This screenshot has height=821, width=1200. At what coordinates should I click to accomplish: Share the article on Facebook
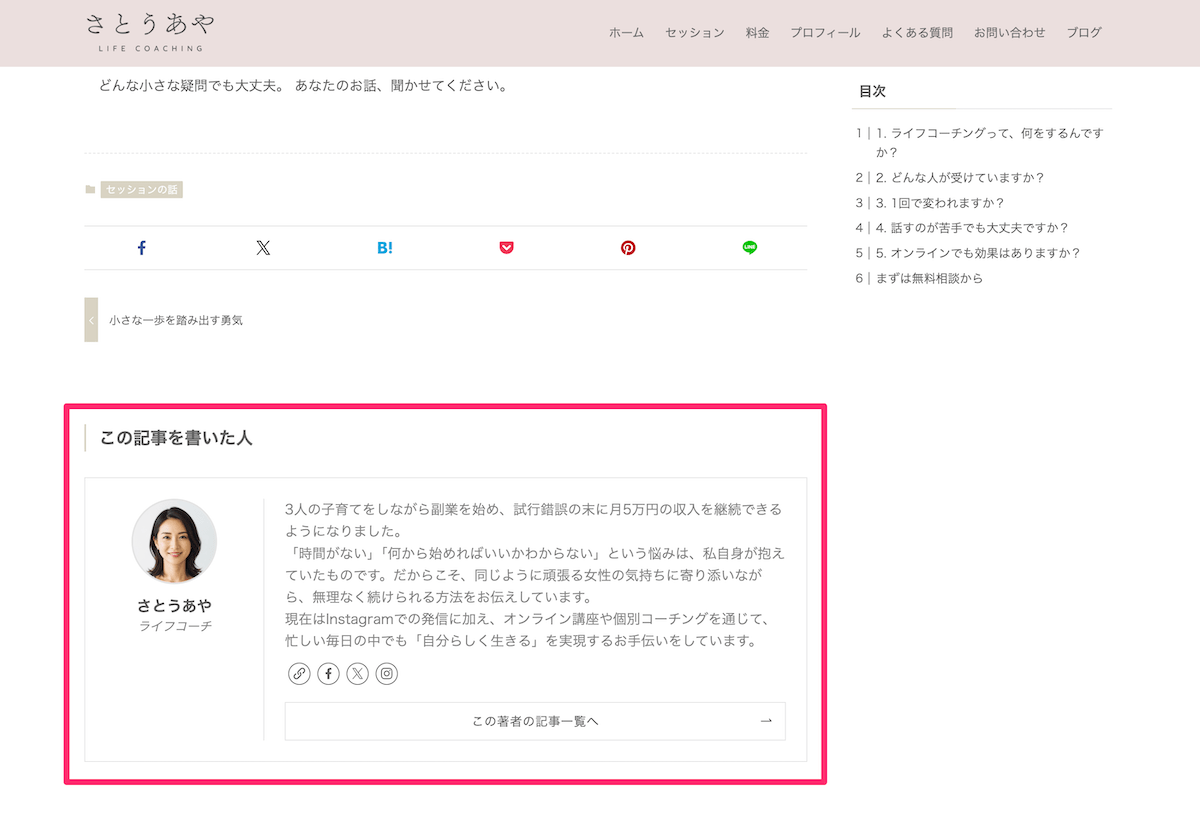pos(141,247)
